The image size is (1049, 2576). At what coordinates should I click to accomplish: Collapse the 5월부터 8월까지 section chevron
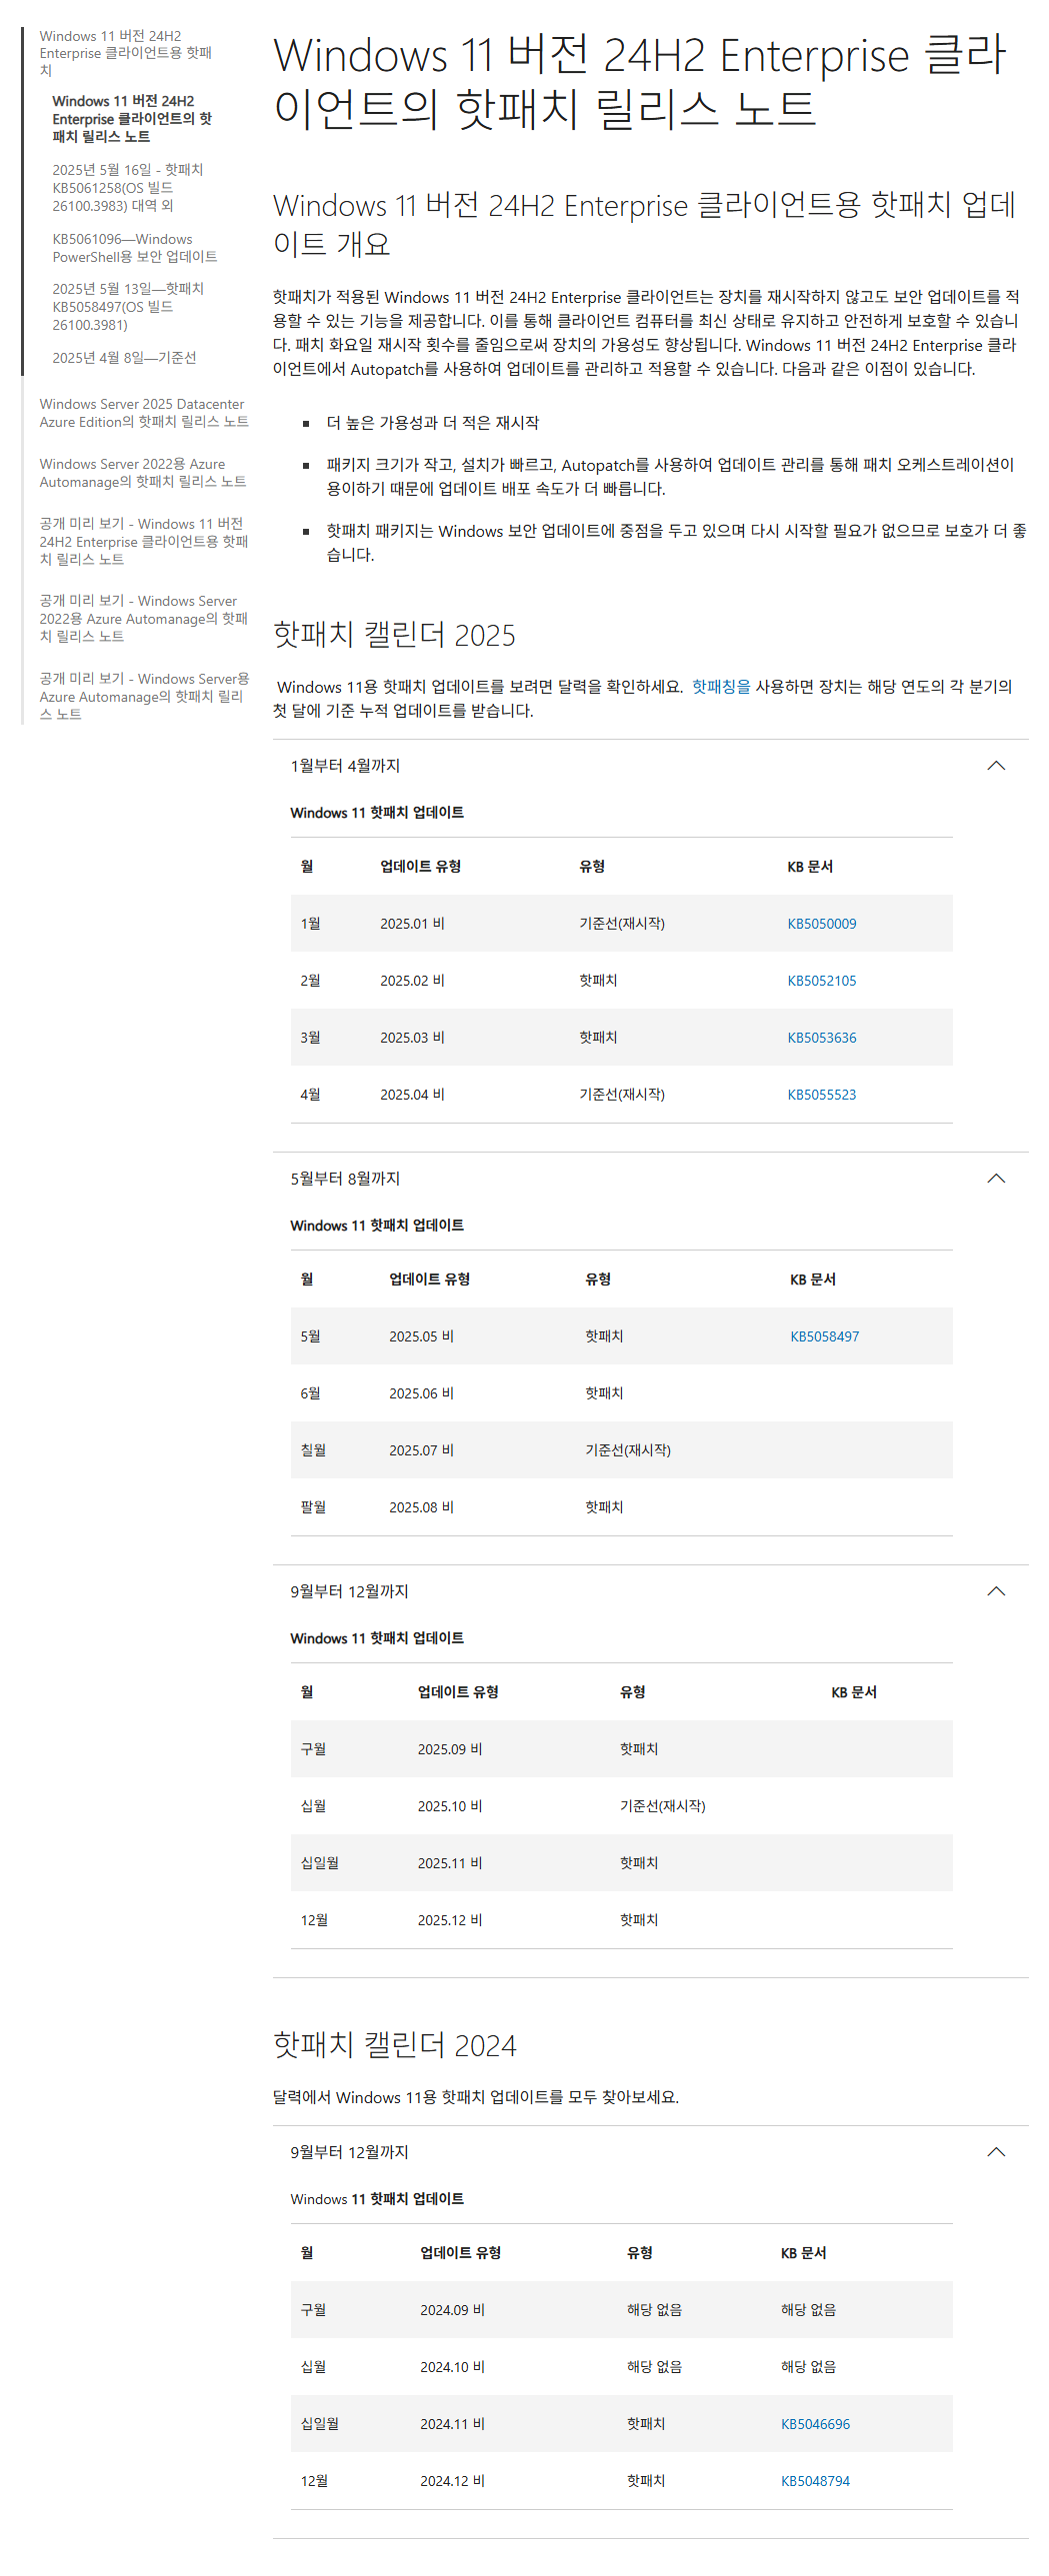click(x=995, y=1179)
